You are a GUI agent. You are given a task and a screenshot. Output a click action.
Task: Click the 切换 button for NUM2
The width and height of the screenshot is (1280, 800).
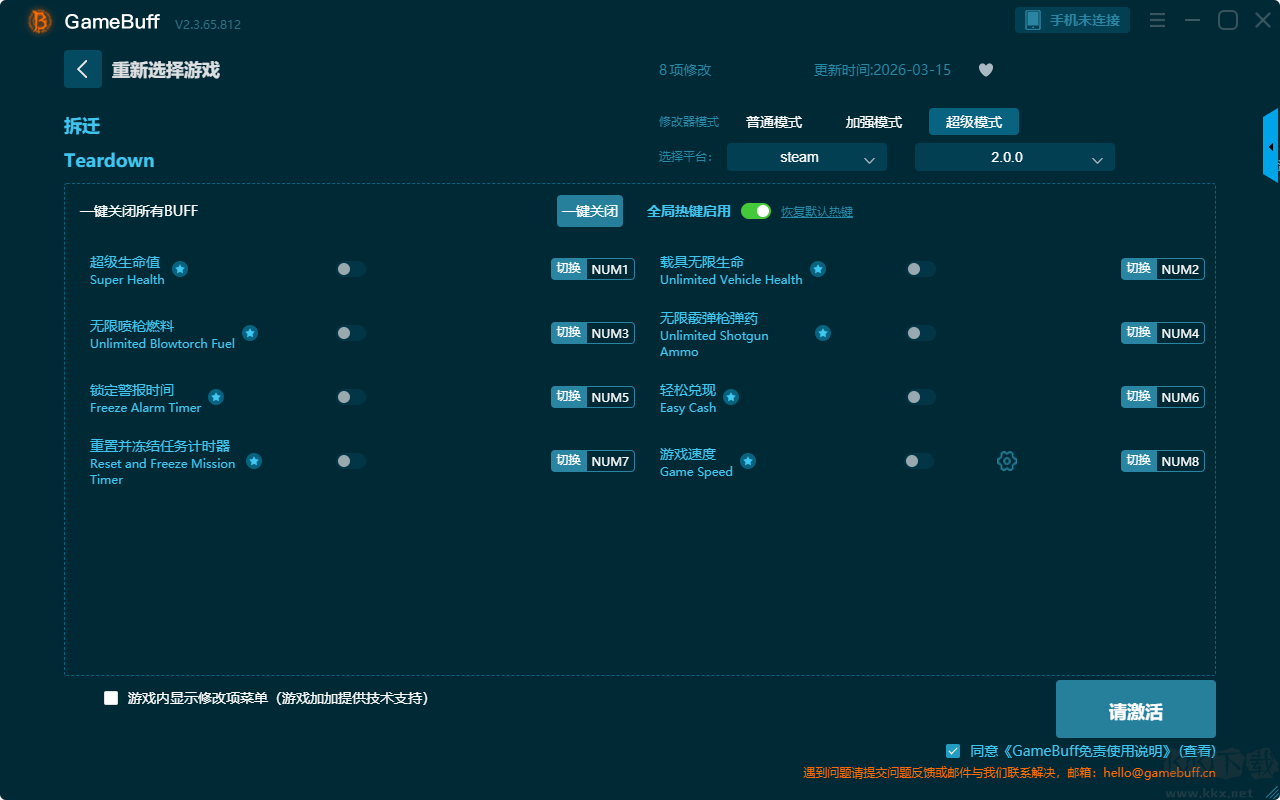[x=1138, y=269]
